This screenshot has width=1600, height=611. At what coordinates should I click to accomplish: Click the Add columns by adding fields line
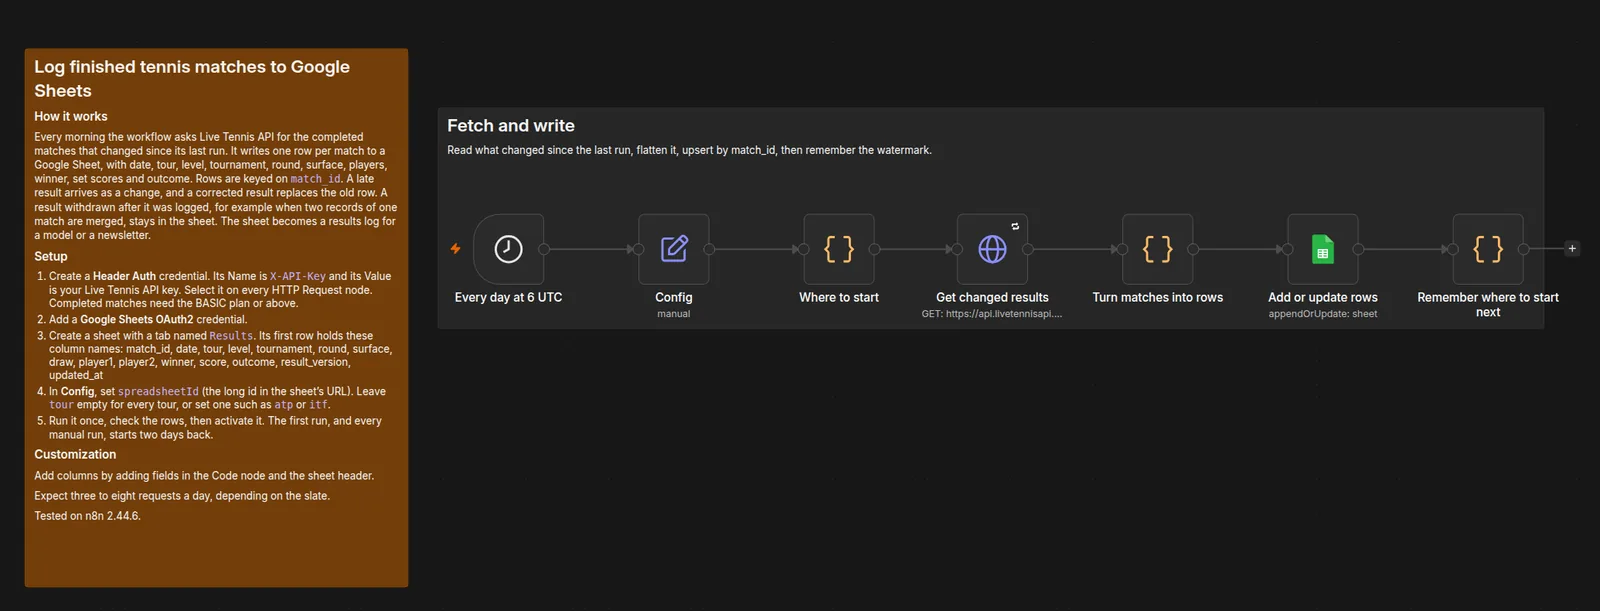(204, 476)
